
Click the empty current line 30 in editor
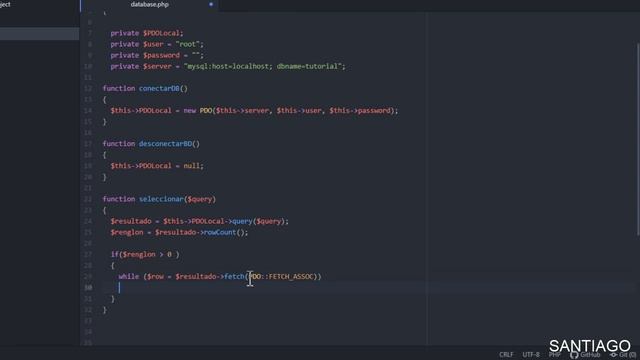click(x=367, y=288)
